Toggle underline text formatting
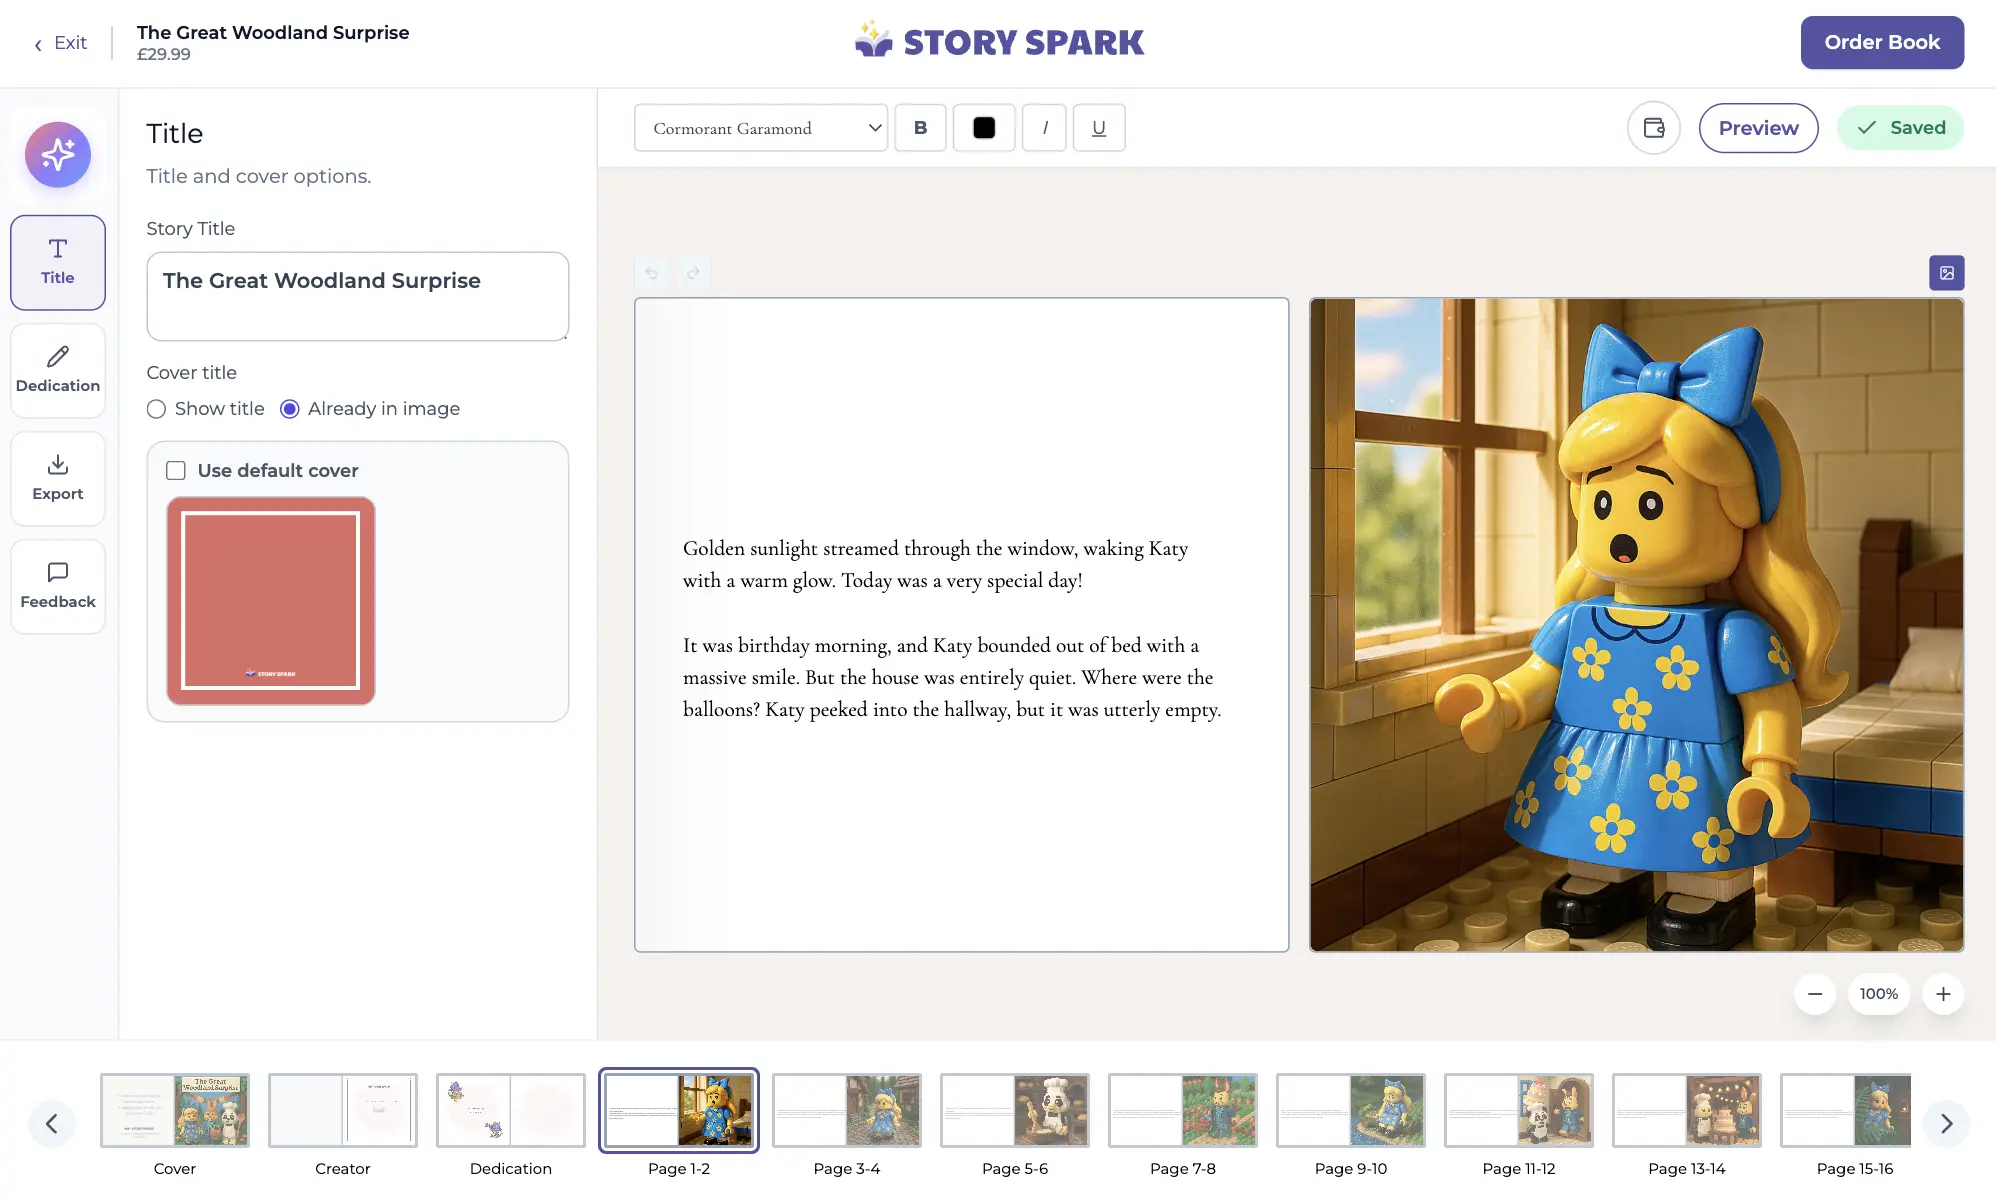The image size is (1996, 1202). click(x=1099, y=128)
